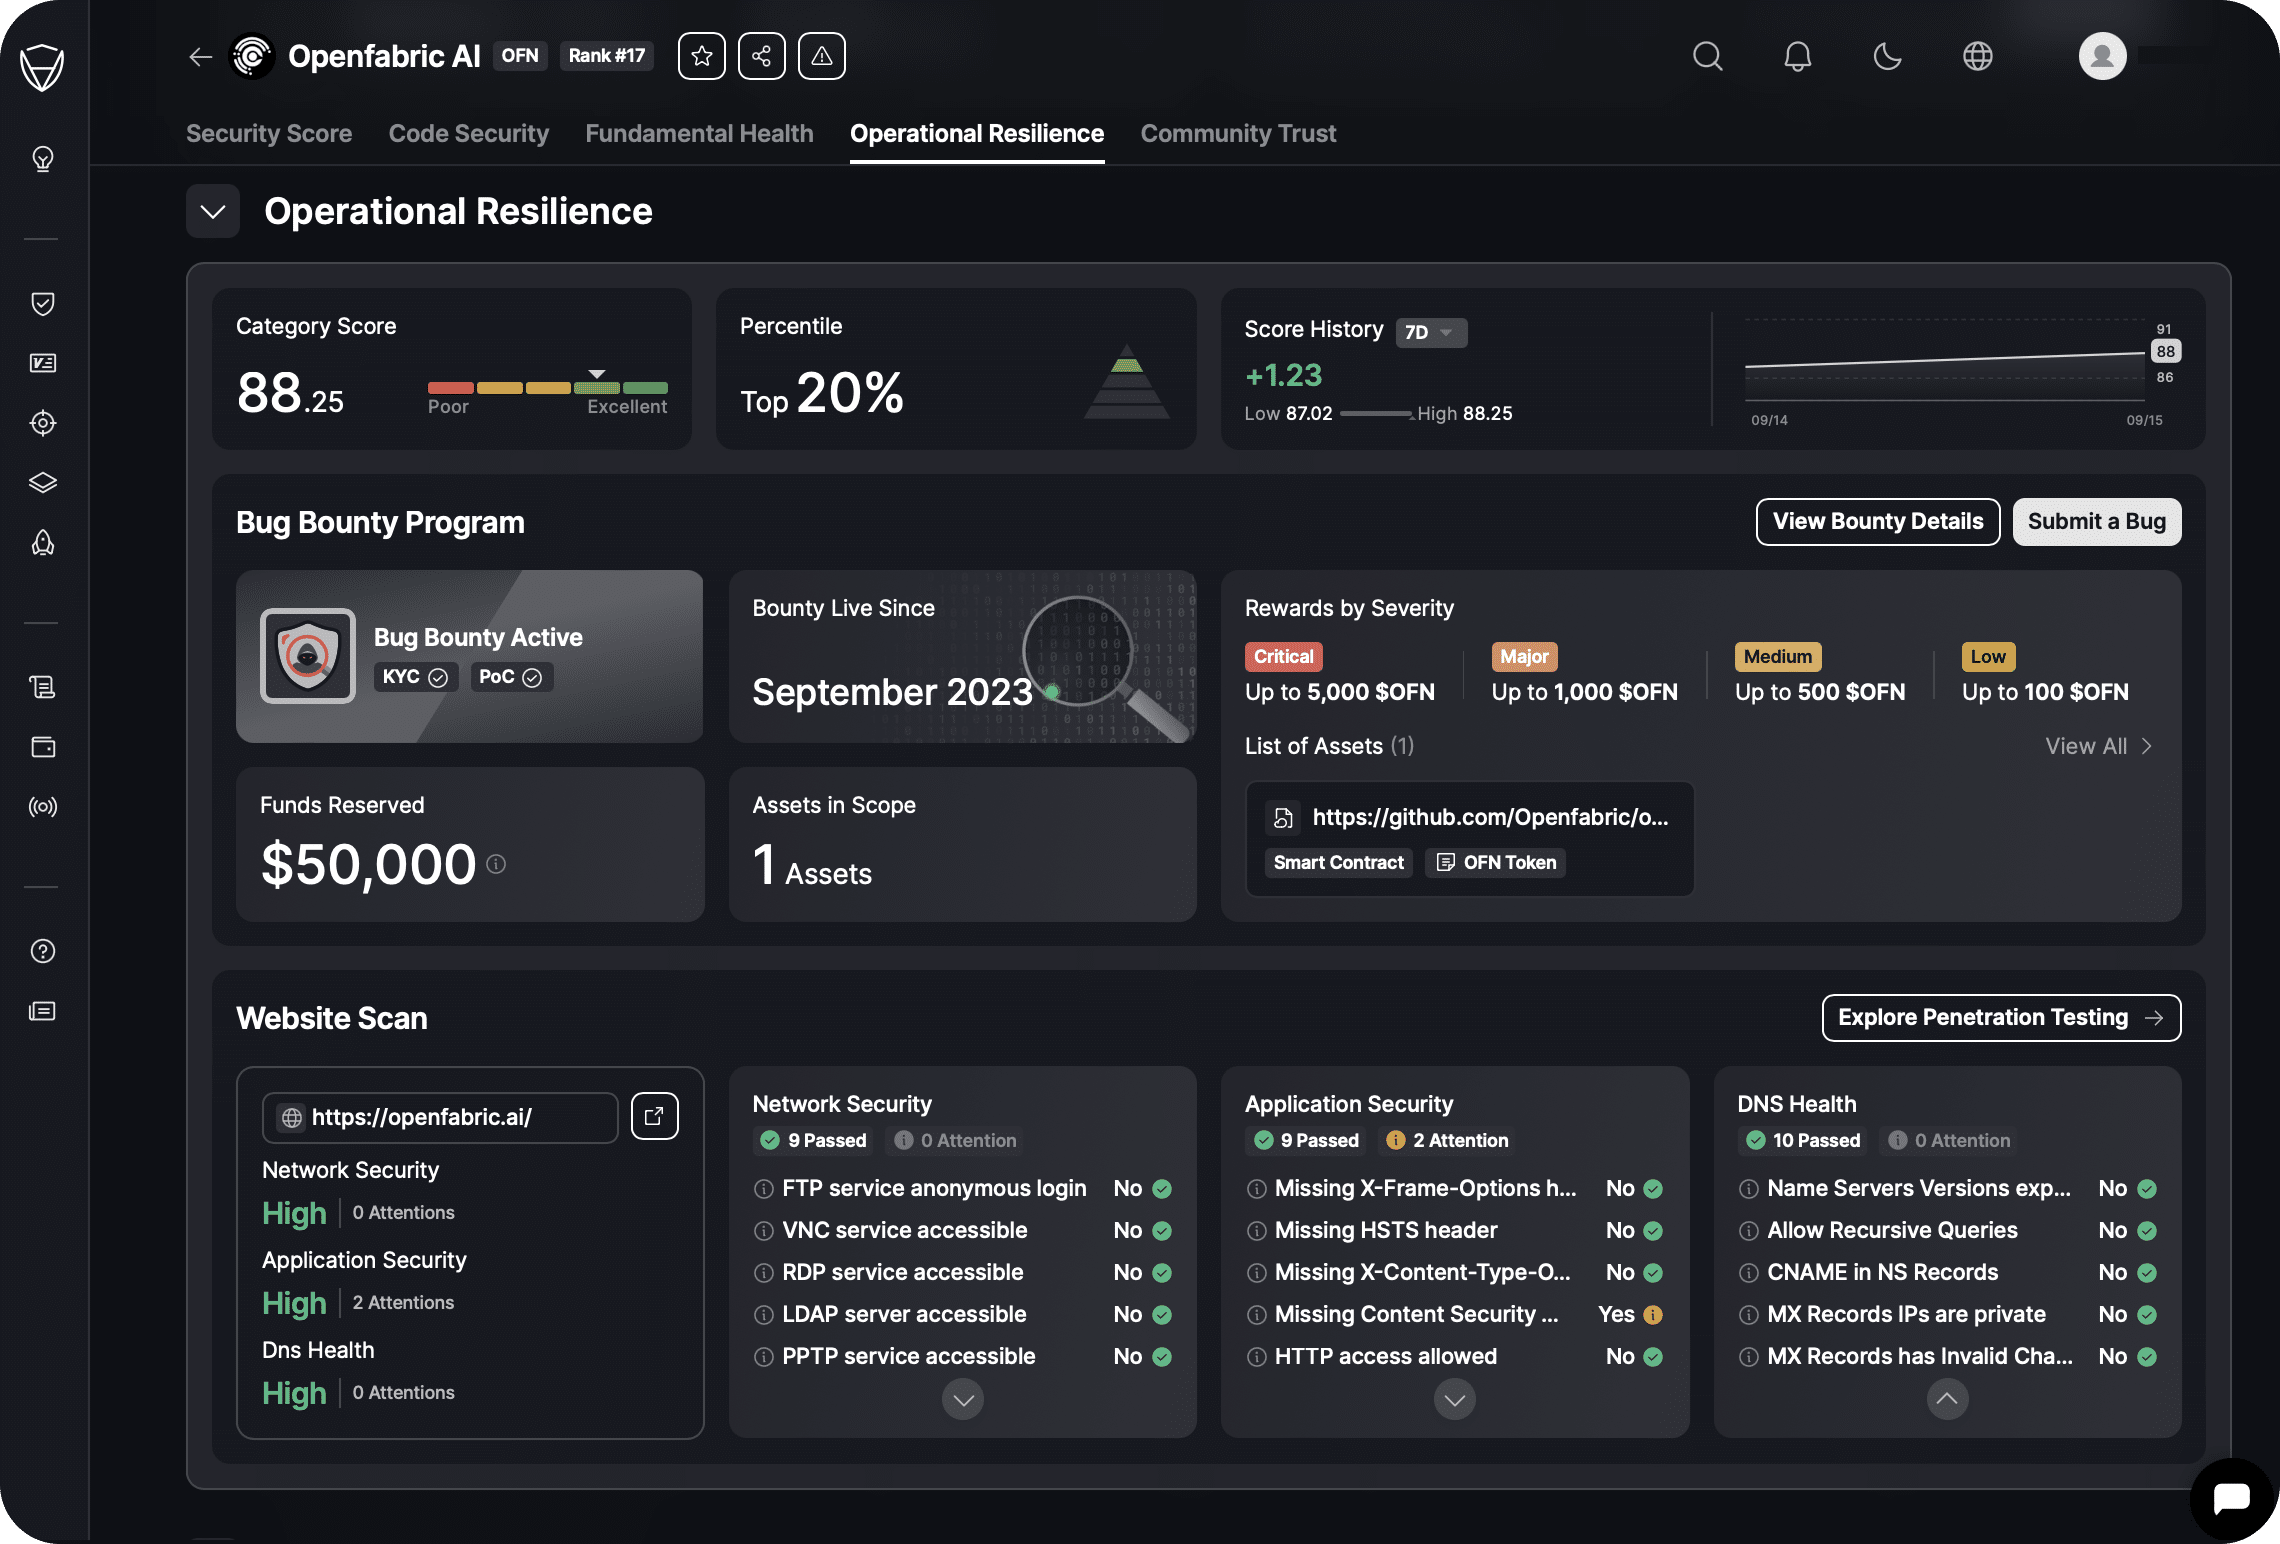
Task: Click info icon beside FTP service anonymous login
Action: point(764,1189)
